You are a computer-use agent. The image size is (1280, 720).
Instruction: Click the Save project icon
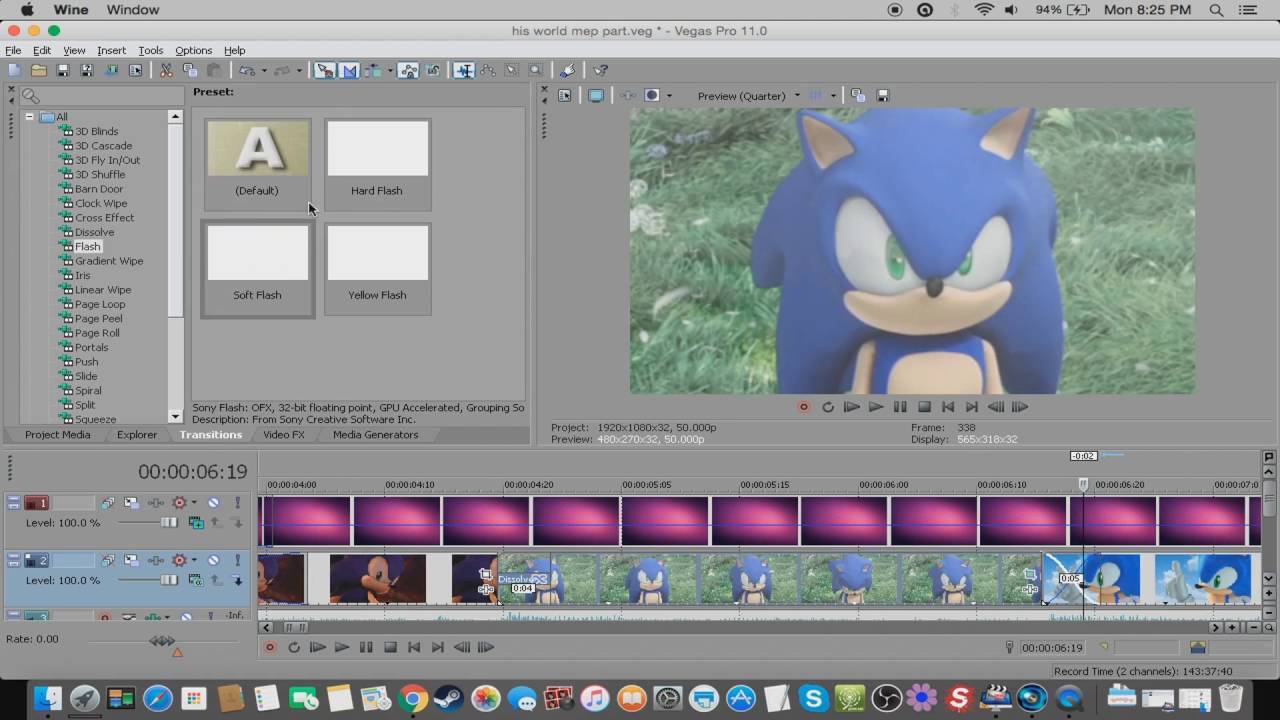click(62, 70)
